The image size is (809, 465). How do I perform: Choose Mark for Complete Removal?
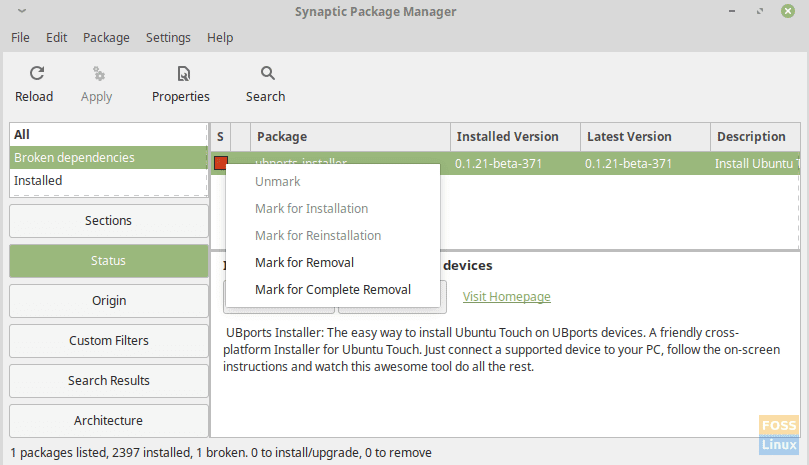click(x=333, y=290)
